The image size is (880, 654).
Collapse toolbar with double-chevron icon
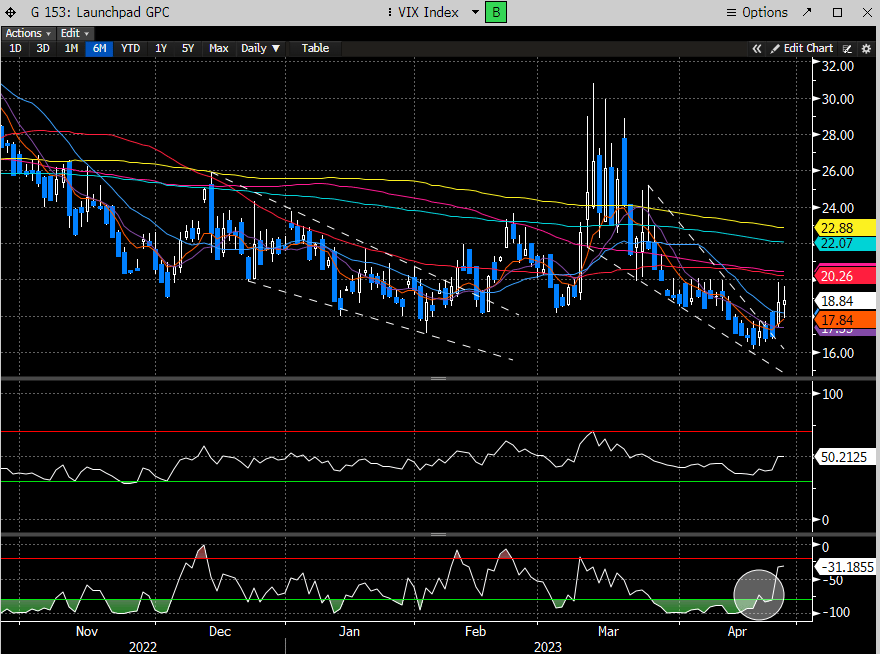[x=757, y=48]
